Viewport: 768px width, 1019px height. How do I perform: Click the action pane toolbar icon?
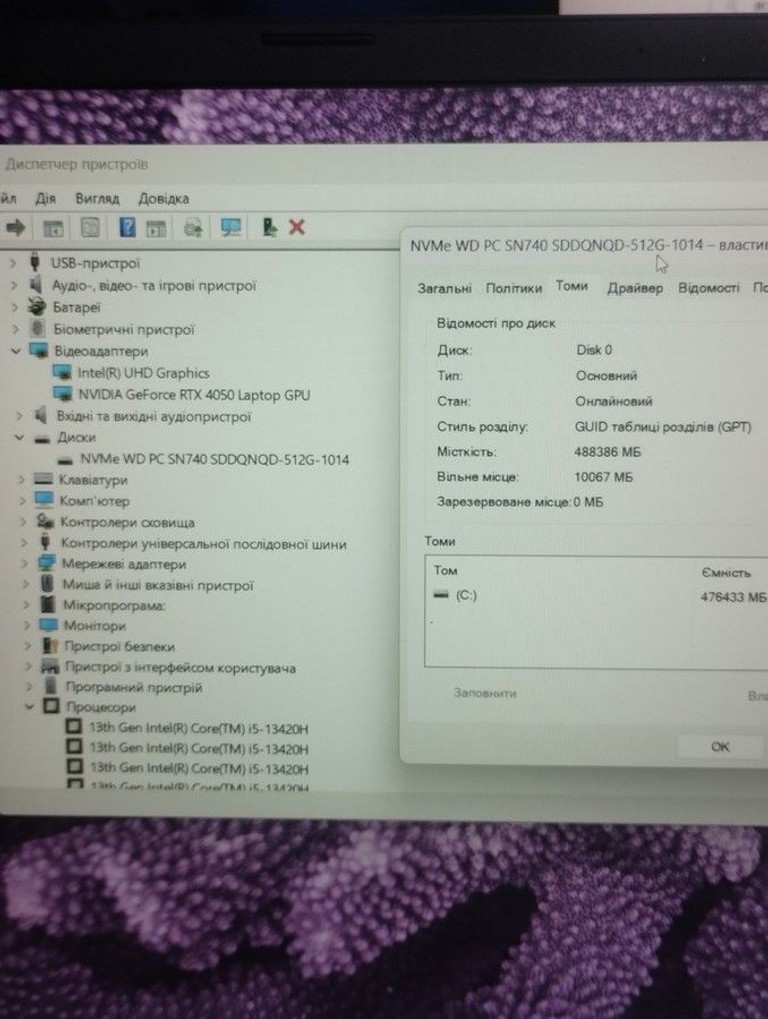point(156,228)
